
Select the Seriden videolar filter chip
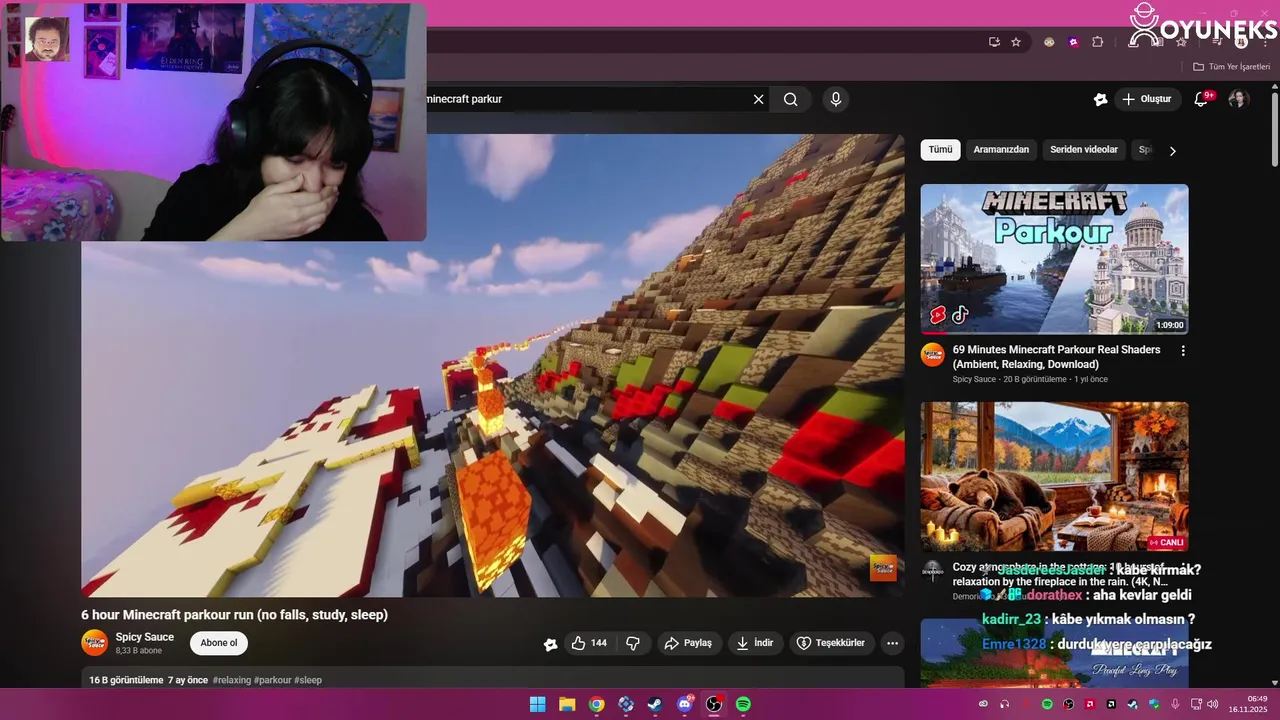coord(1084,150)
